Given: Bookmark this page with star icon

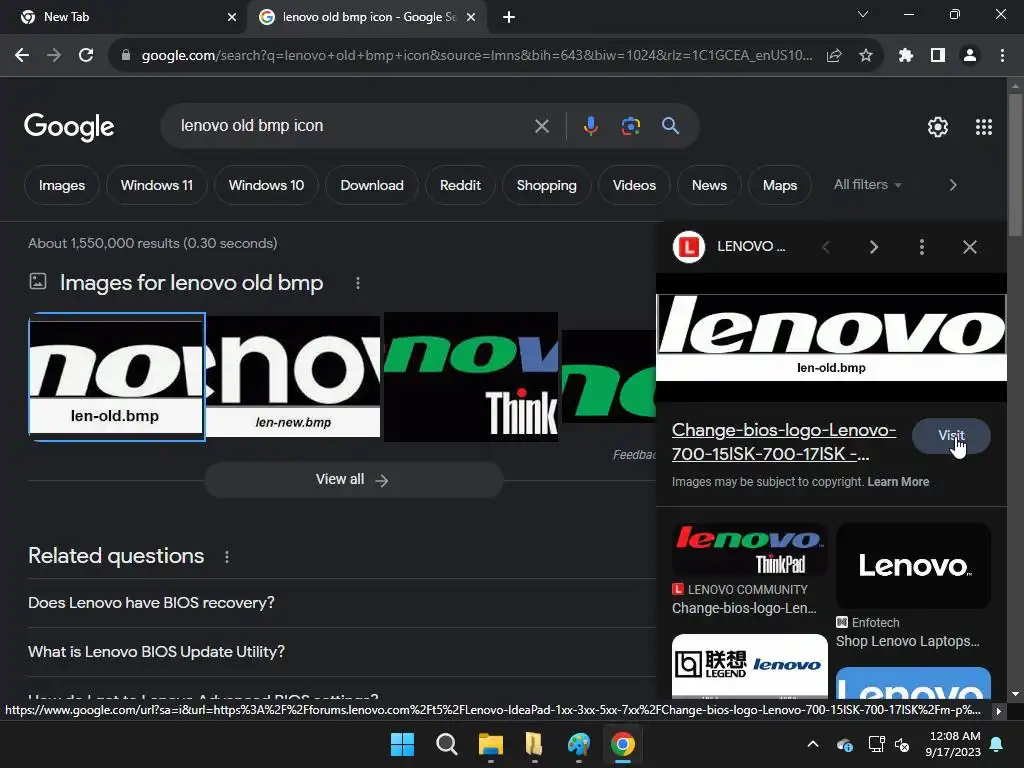Looking at the screenshot, I should point(865,56).
